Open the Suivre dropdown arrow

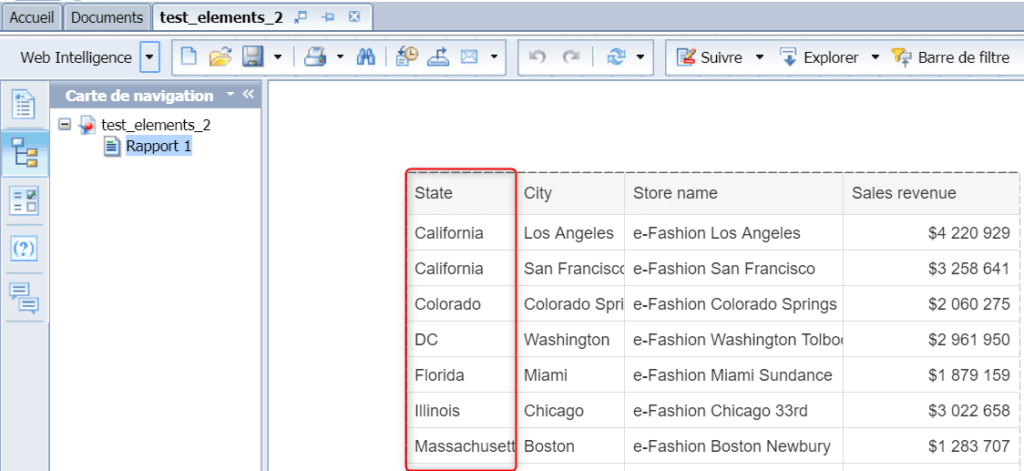759,58
